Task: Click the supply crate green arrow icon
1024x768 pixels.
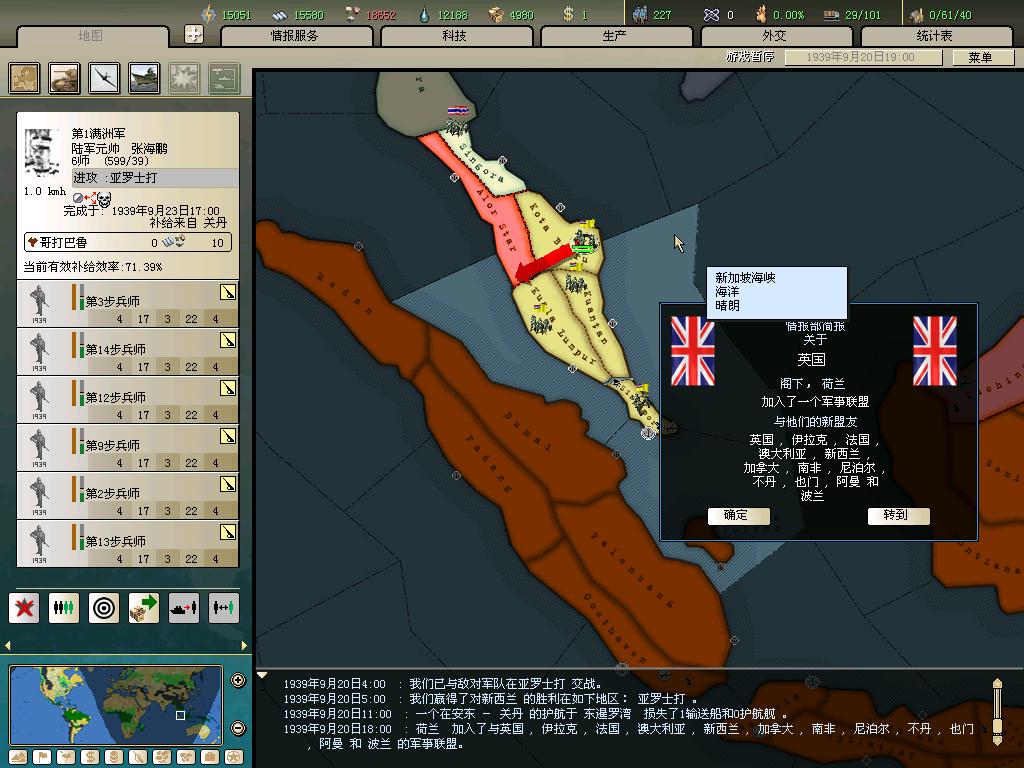Action: 144,607
